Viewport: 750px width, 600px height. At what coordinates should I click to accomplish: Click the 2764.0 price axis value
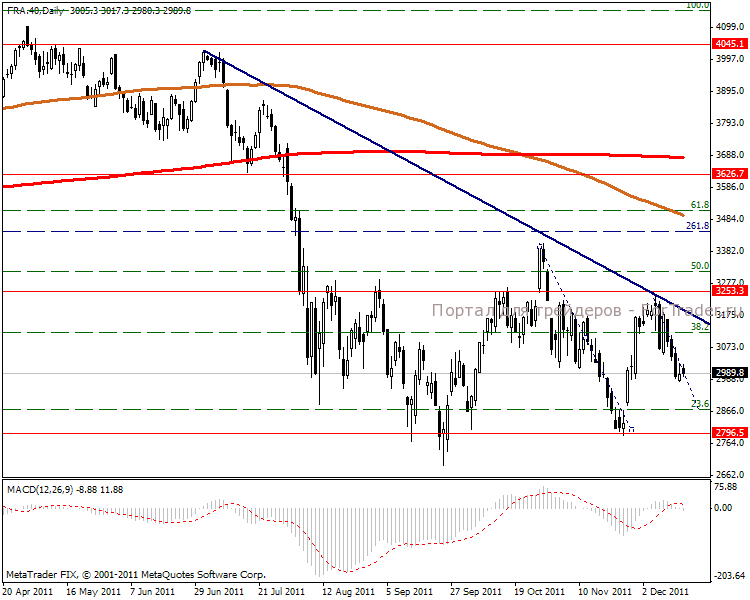pyautogui.click(x=730, y=443)
